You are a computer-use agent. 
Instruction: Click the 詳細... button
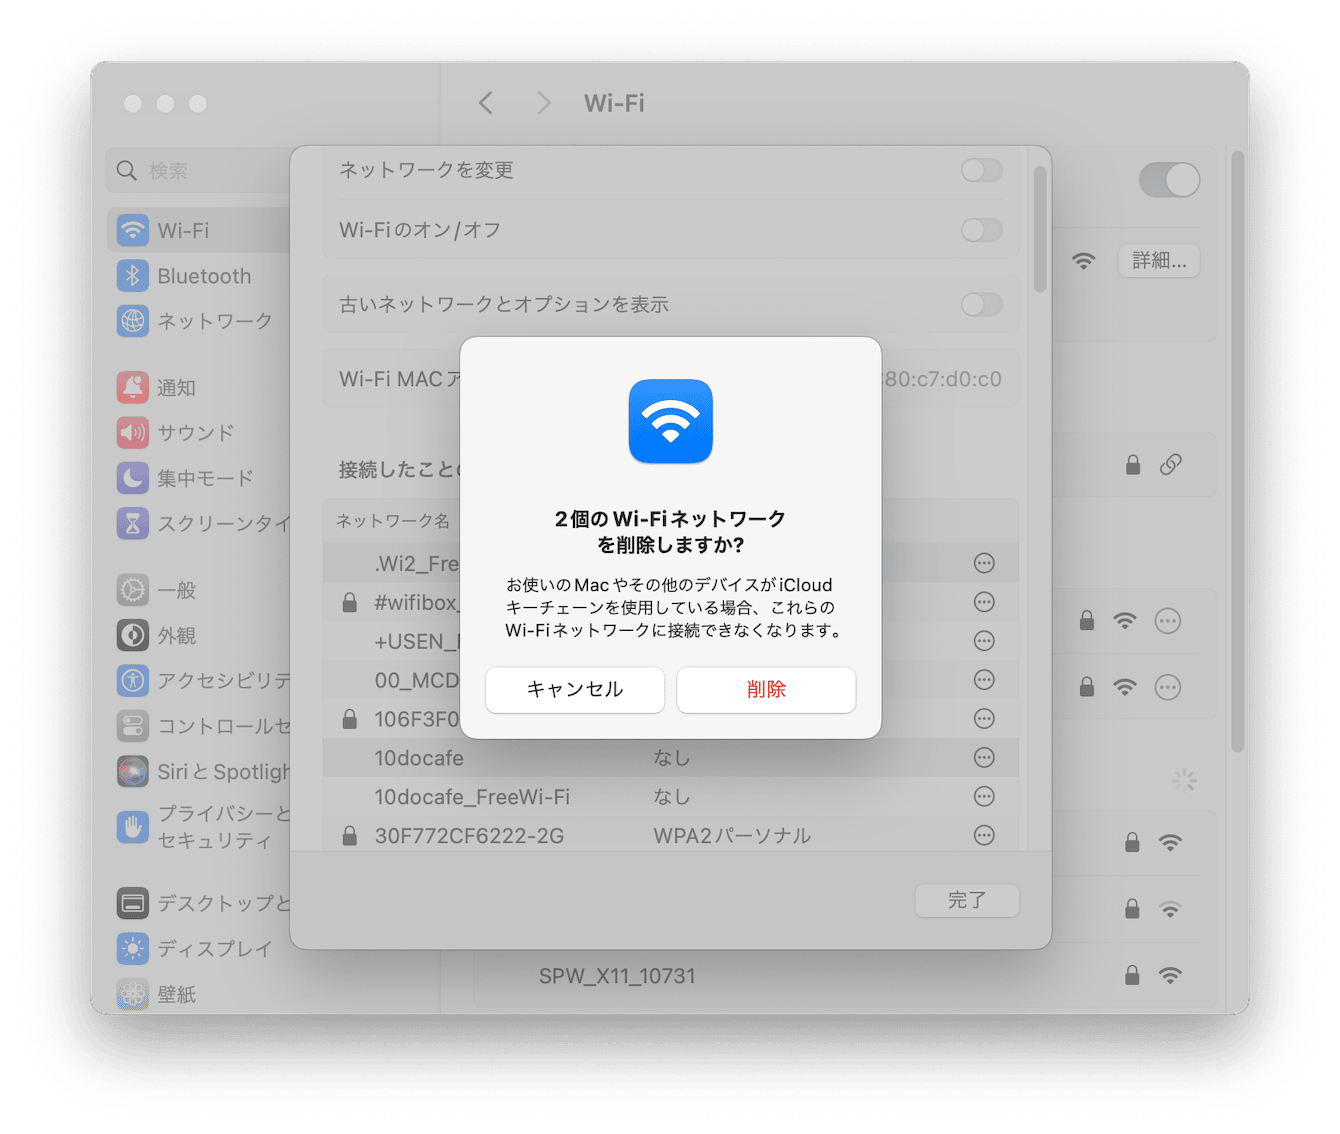click(1159, 261)
